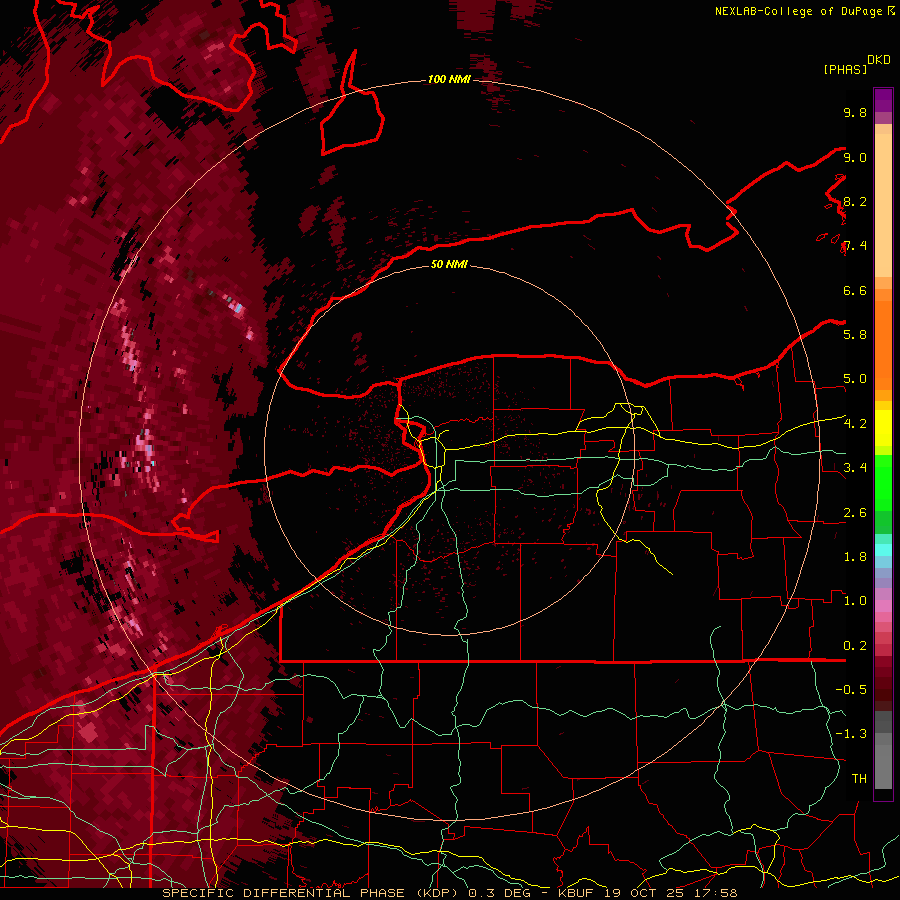Click the 0.2 value on the color scale

(855, 646)
